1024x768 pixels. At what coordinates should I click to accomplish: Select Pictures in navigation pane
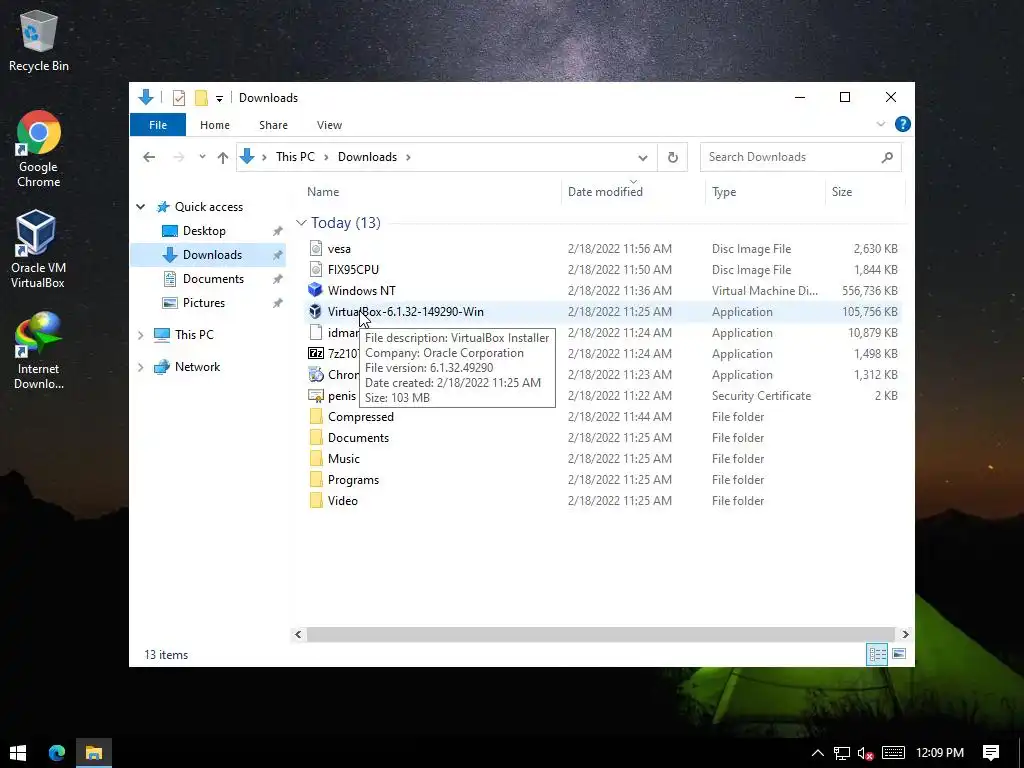(x=204, y=302)
